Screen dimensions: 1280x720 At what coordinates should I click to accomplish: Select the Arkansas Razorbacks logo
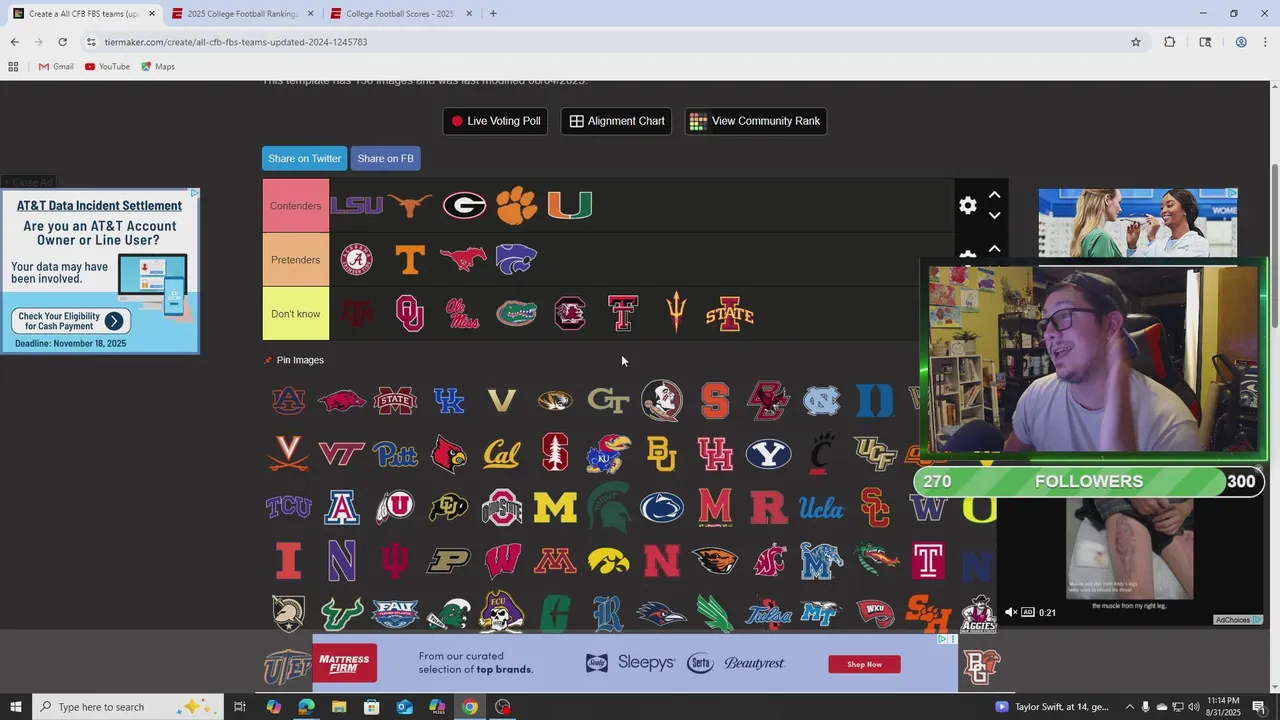[341, 401]
